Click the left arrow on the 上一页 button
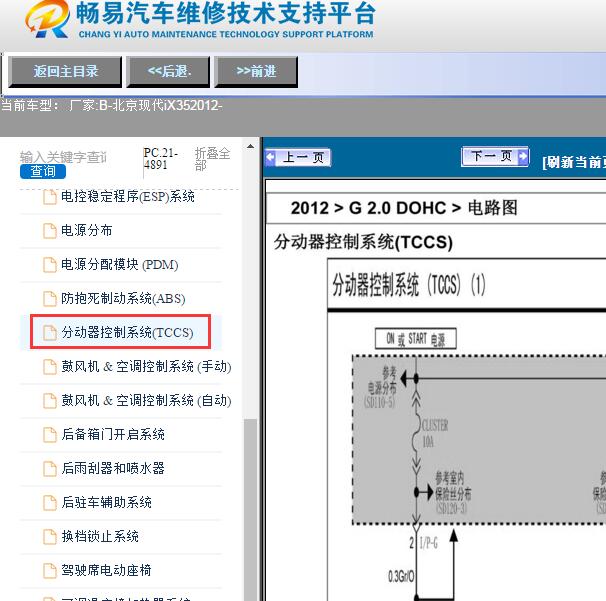This screenshot has height=601, width=606. click(x=271, y=157)
